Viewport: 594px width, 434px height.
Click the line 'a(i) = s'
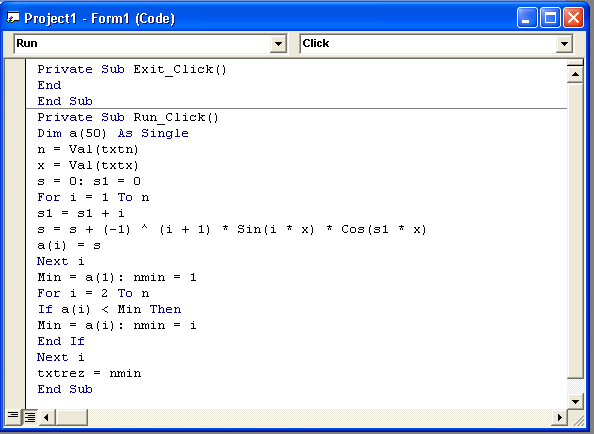(x=69, y=245)
